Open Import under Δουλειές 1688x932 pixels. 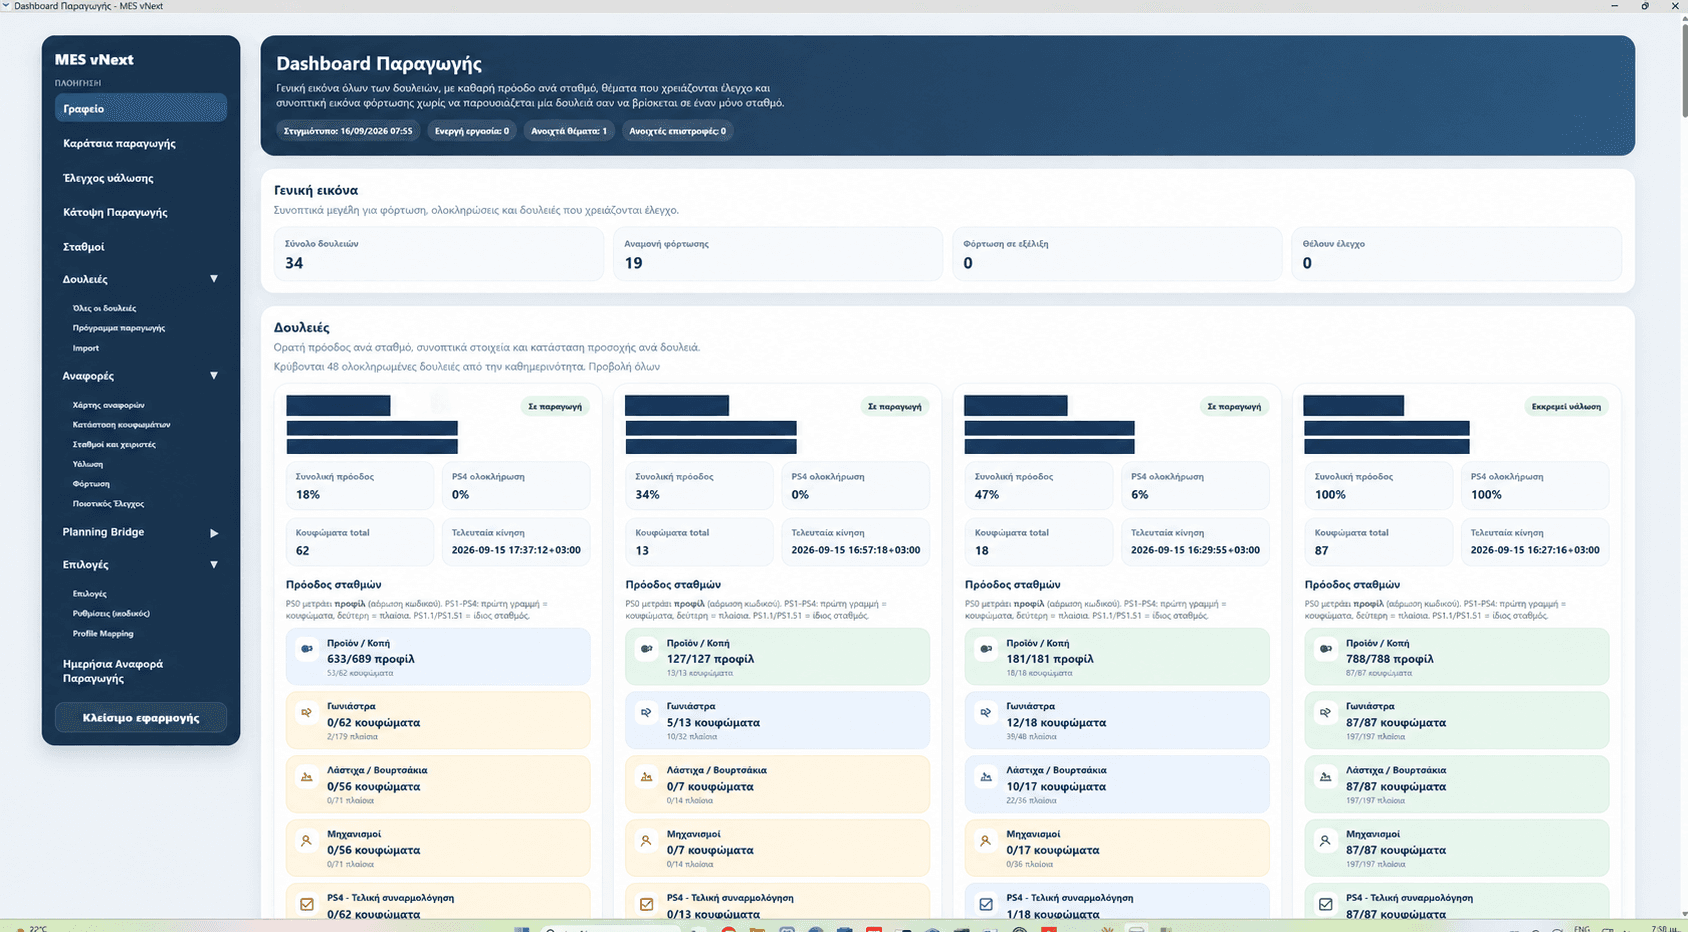pyautogui.click(x=86, y=348)
